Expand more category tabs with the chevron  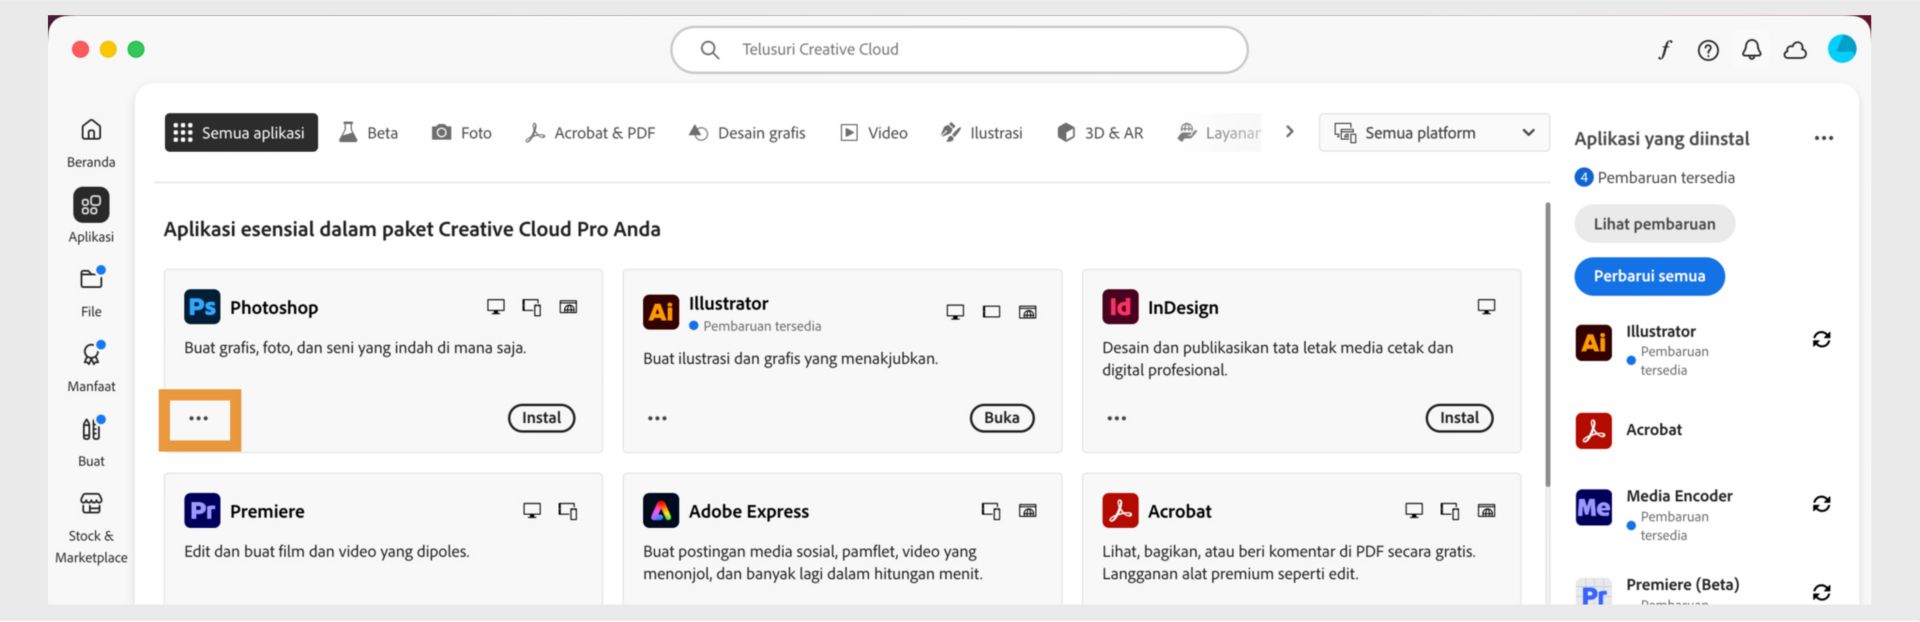click(1290, 132)
